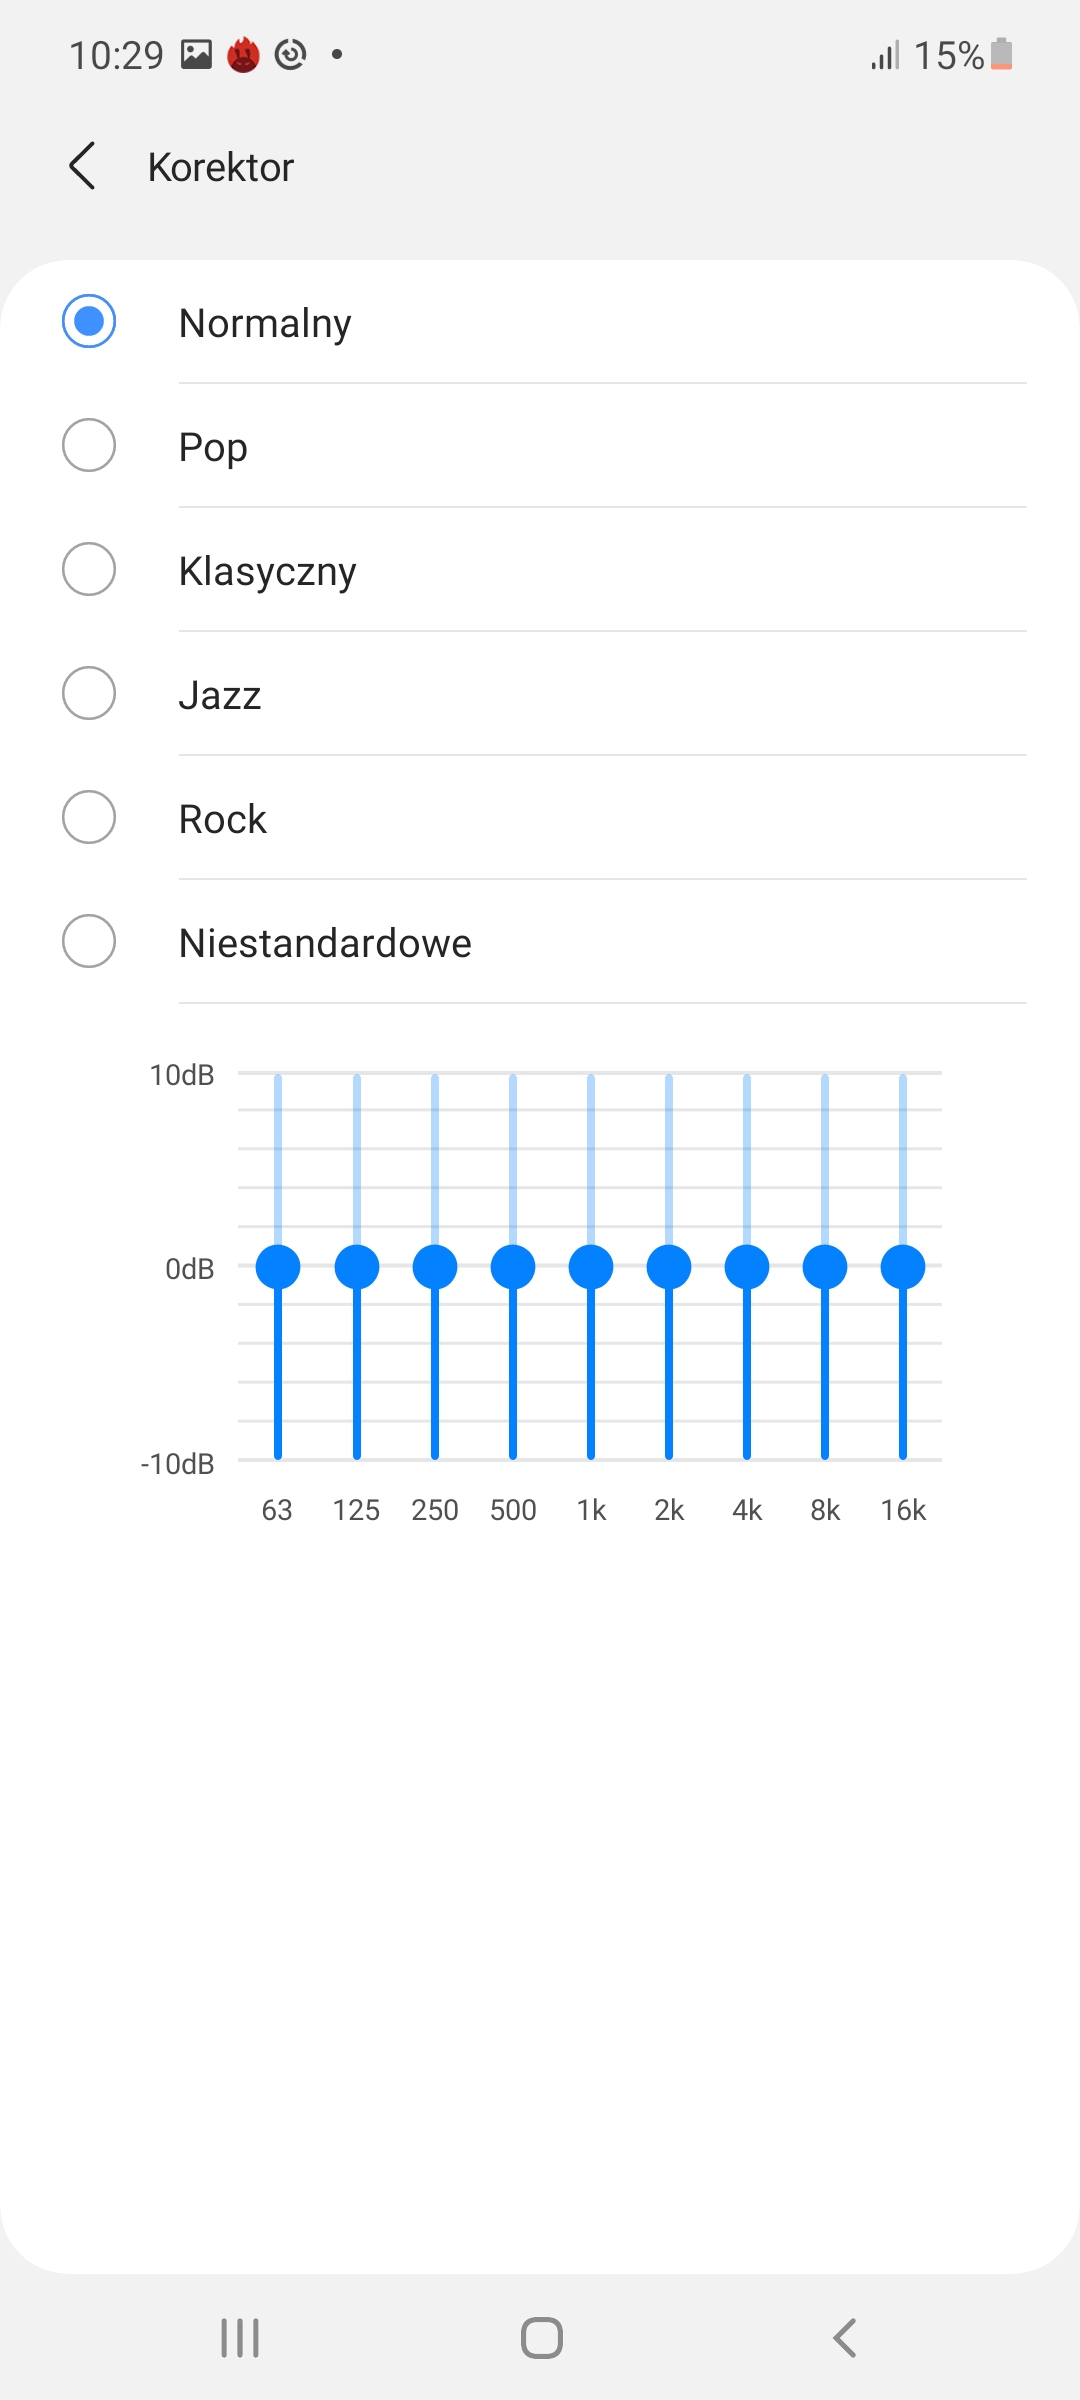This screenshot has width=1080, height=2400.
Task: Click the 1k band slider knob
Action: coord(591,1267)
